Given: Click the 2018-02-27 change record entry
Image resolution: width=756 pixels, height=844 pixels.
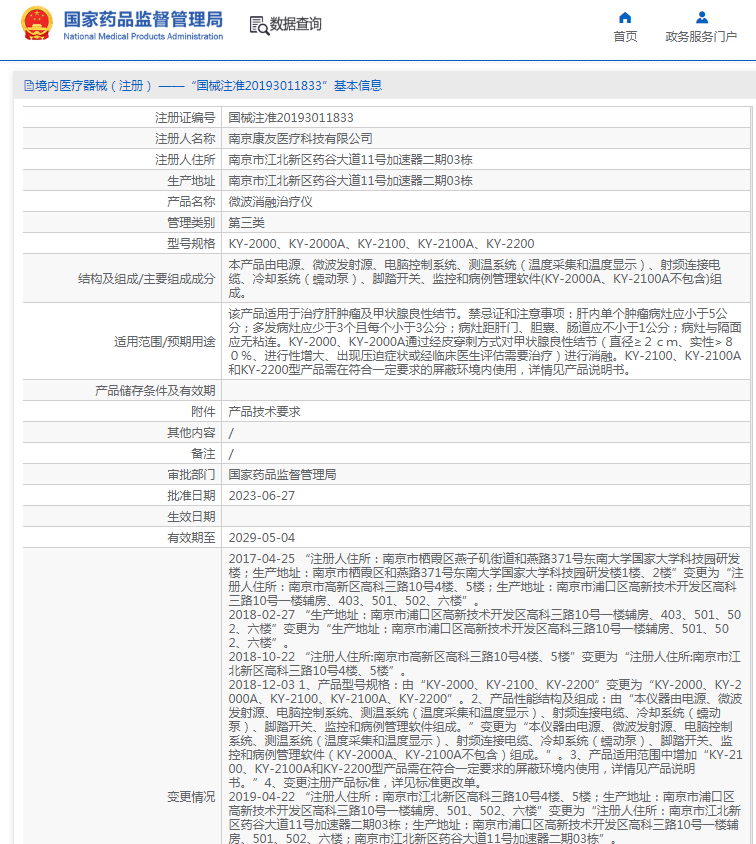Looking at the screenshot, I should (x=485, y=629).
